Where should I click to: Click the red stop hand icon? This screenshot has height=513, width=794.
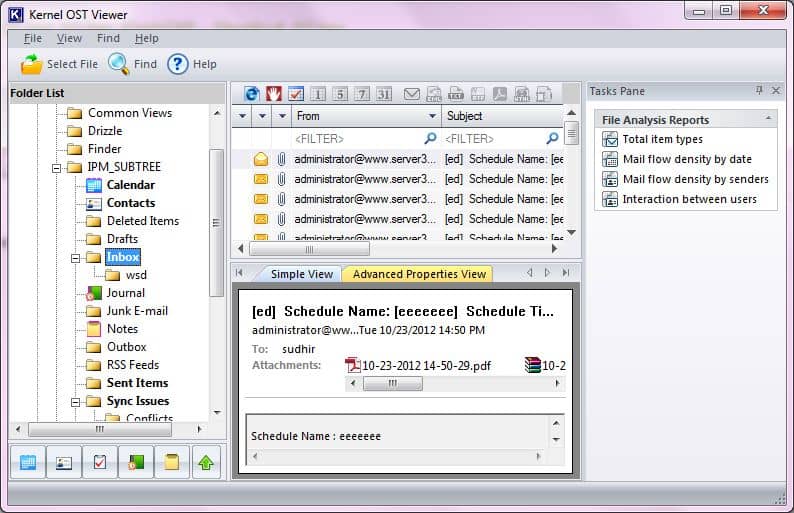point(273,94)
